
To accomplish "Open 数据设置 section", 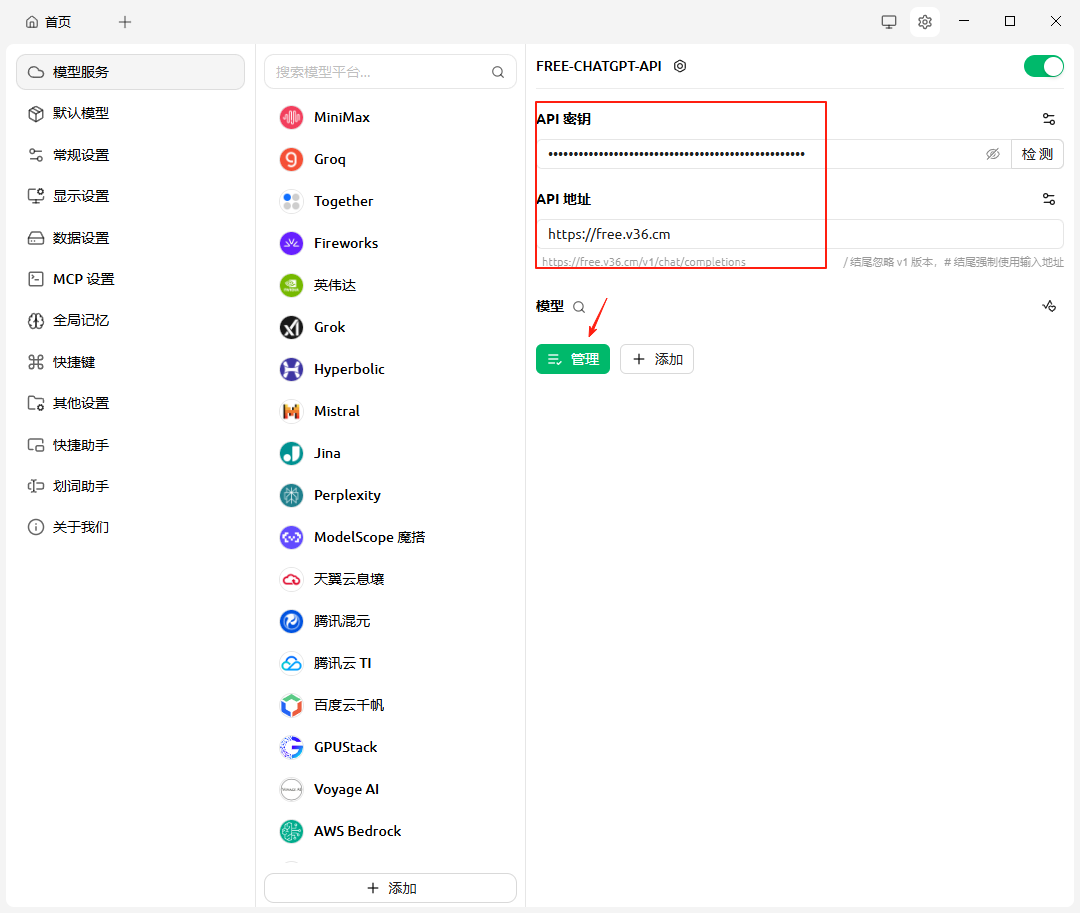I will (x=130, y=238).
